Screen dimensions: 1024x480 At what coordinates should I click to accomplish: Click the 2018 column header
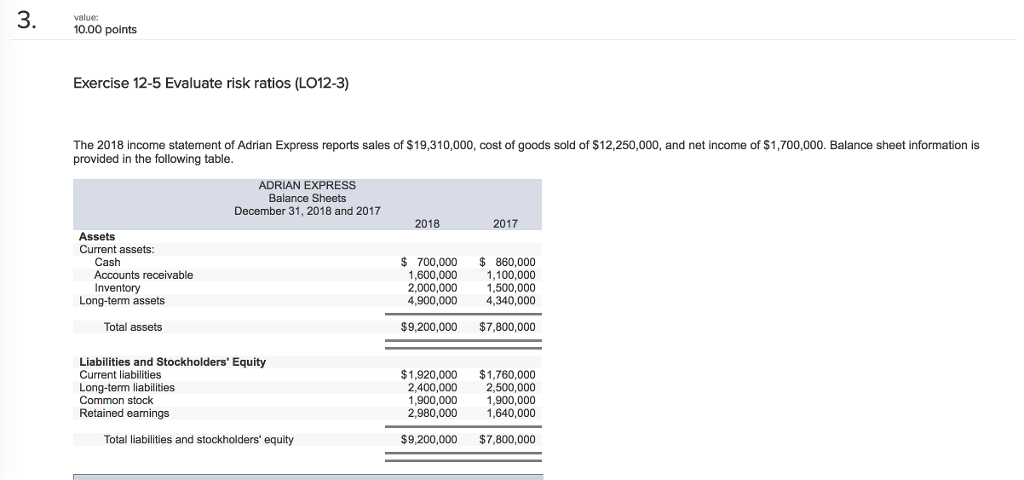click(427, 224)
